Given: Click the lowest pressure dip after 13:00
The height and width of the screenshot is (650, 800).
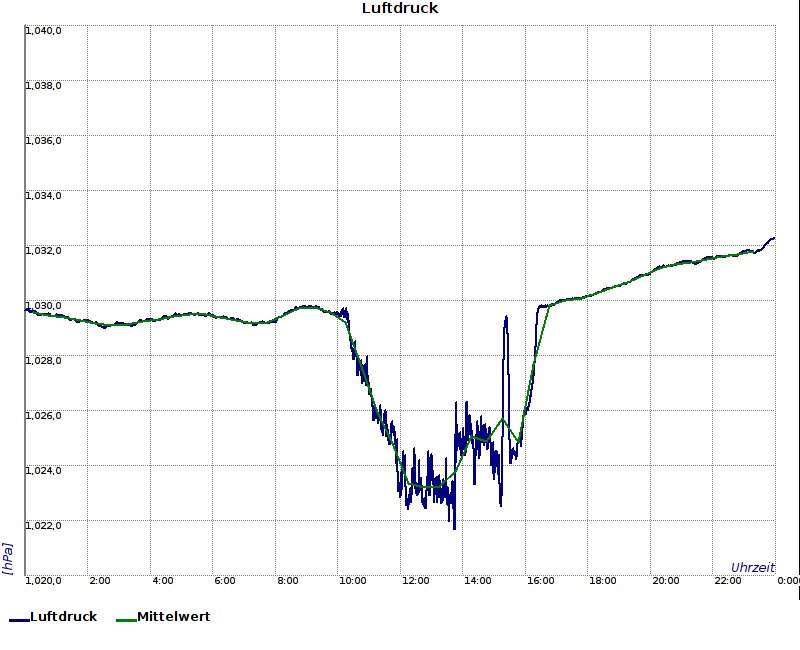Looking at the screenshot, I should [454, 527].
